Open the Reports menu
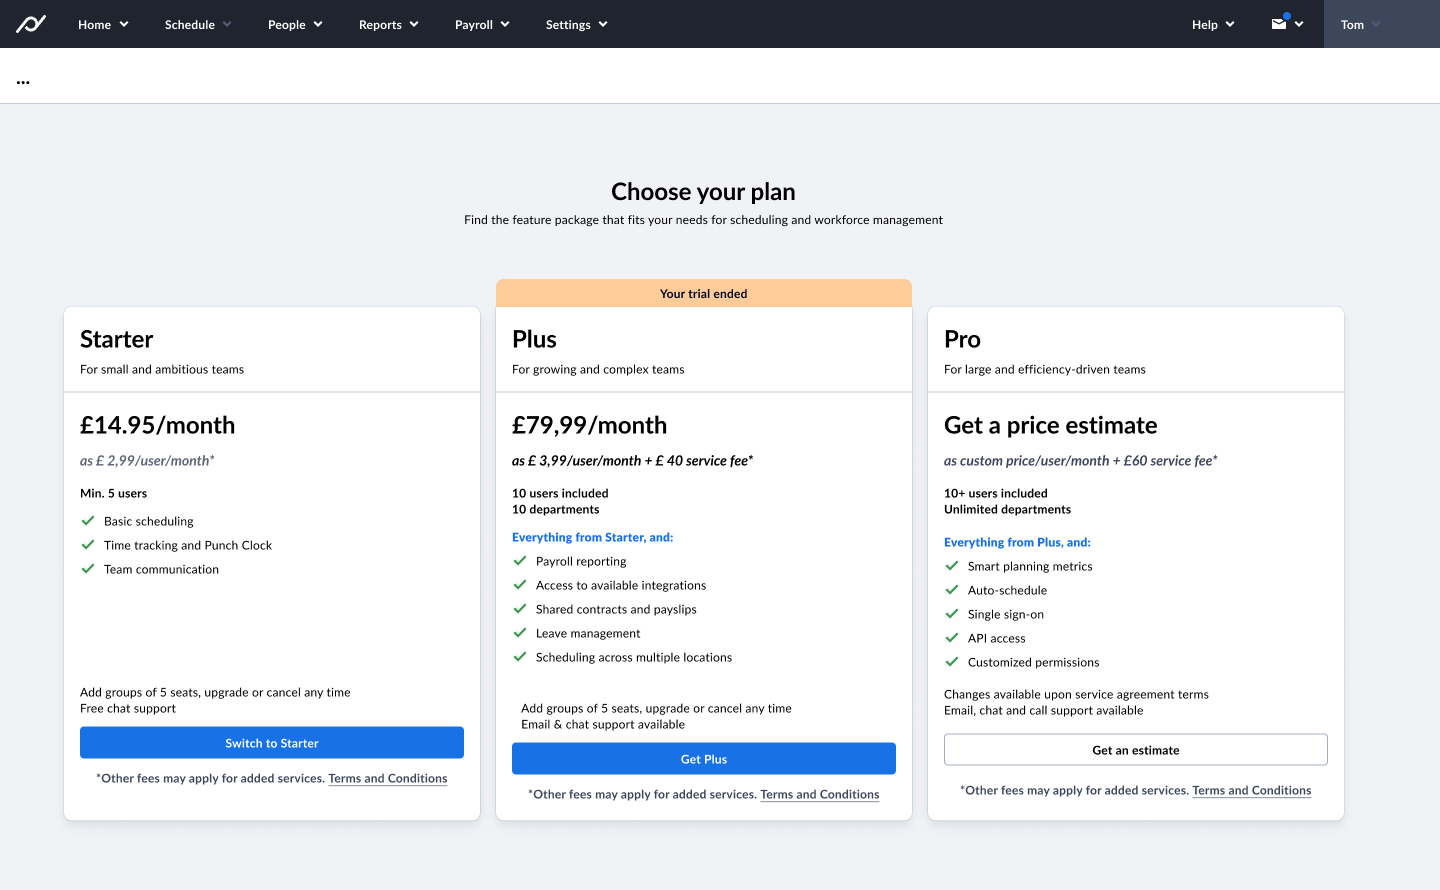 (389, 24)
